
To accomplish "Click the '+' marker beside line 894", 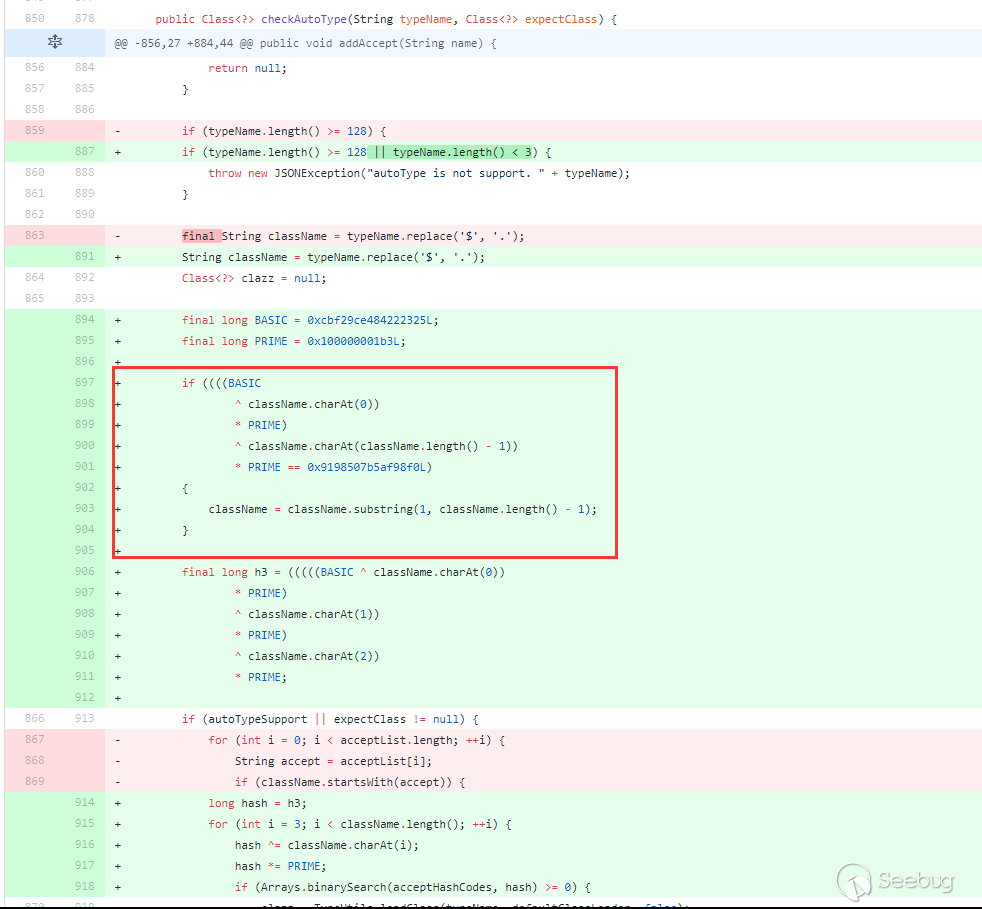I will 117,319.
